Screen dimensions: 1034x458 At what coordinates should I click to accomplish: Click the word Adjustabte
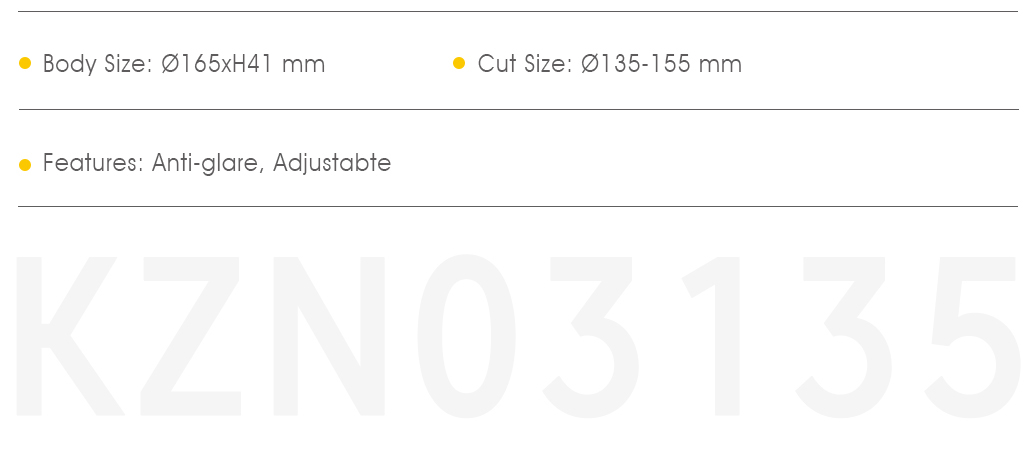(332, 163)
